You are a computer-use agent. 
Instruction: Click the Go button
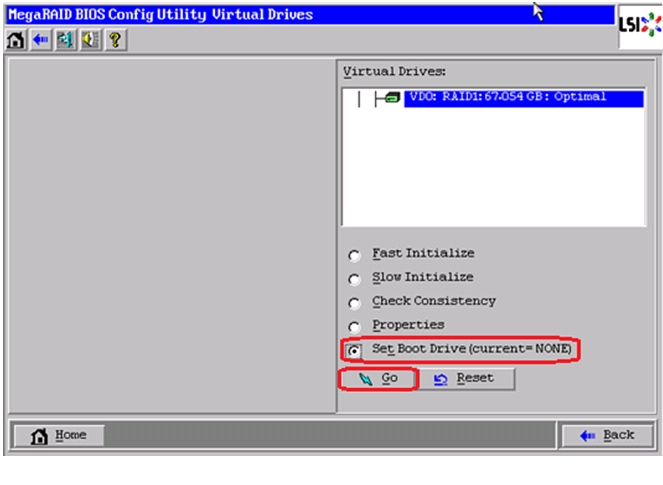tap(379, 378)
